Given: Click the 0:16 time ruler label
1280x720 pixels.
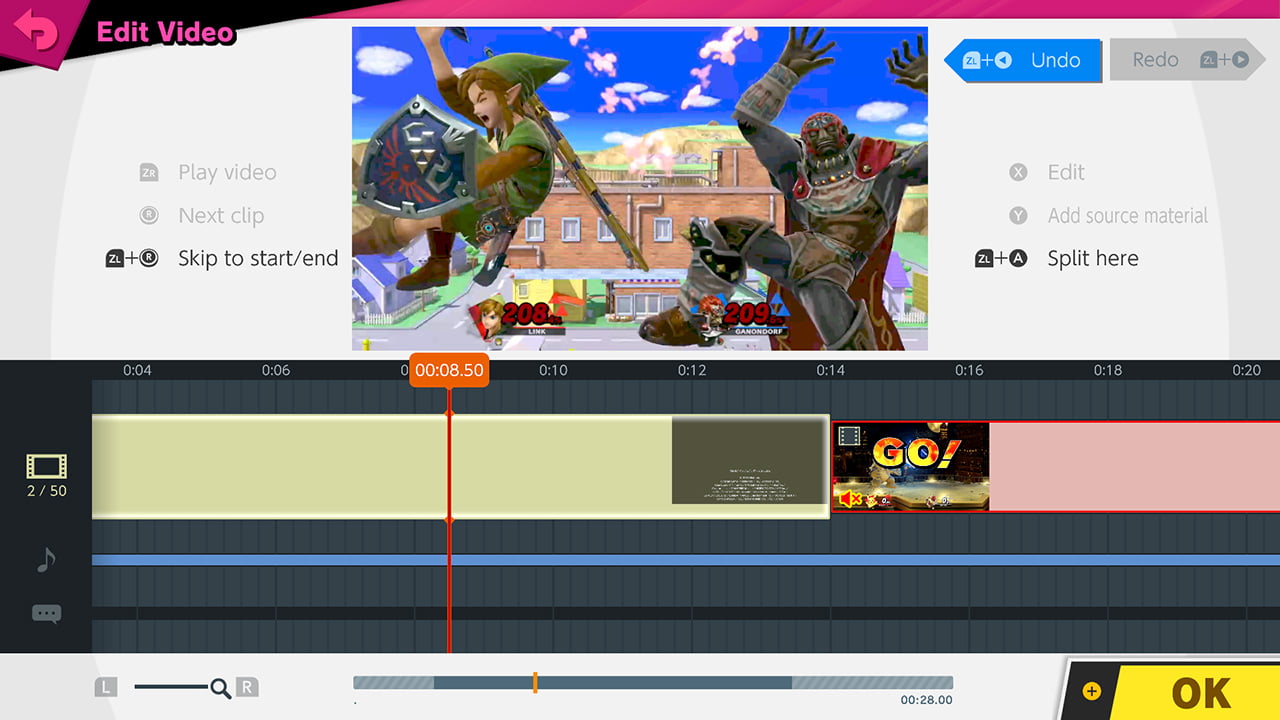Looking at the screenshot, I should click(x=969, y=370).
